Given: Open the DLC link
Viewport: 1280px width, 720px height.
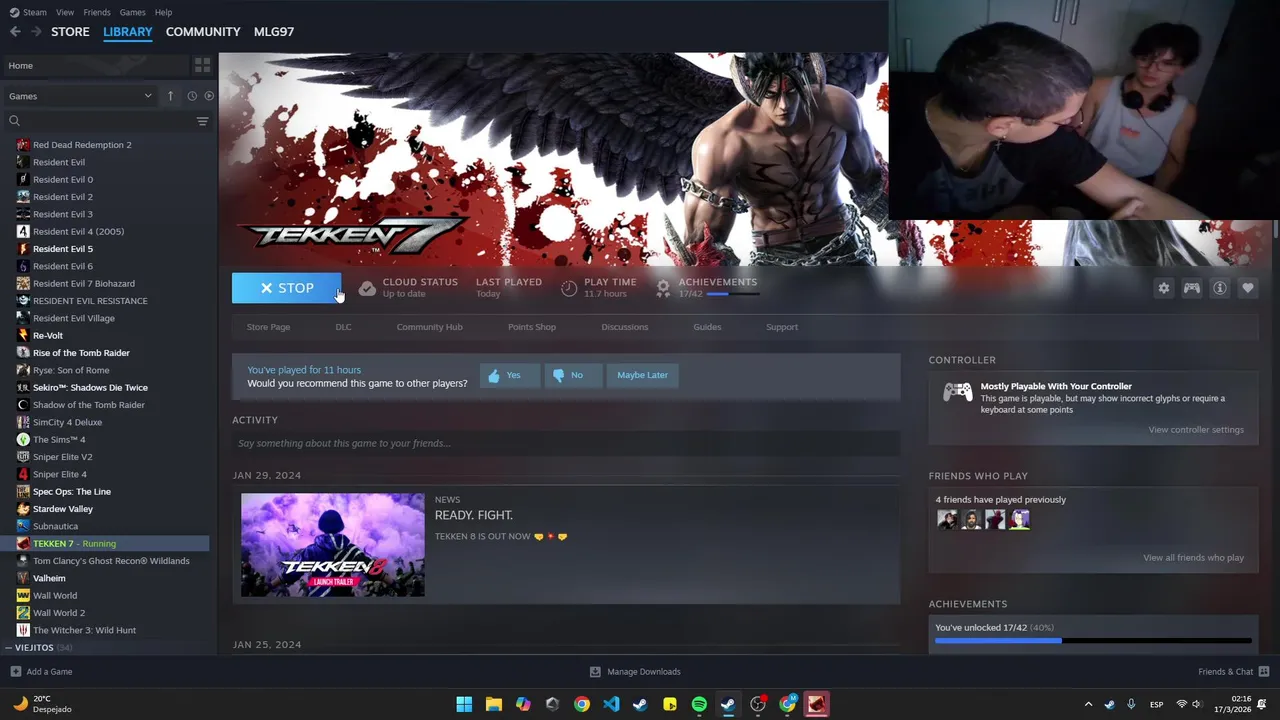Looking at the screenshot, I should pyautogui.click(x=343, y=327).
